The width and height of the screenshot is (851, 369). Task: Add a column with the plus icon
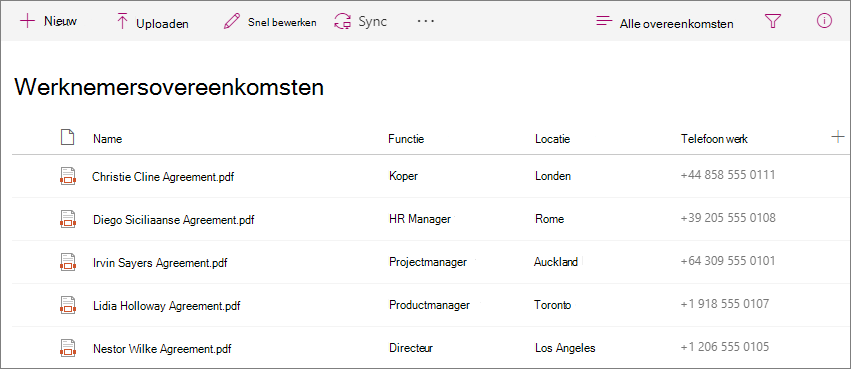[837, 137]
